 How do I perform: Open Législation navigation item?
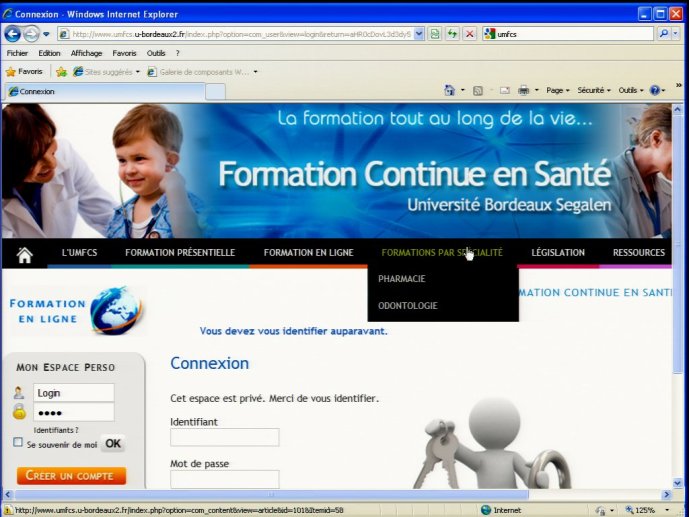point(558,253)
